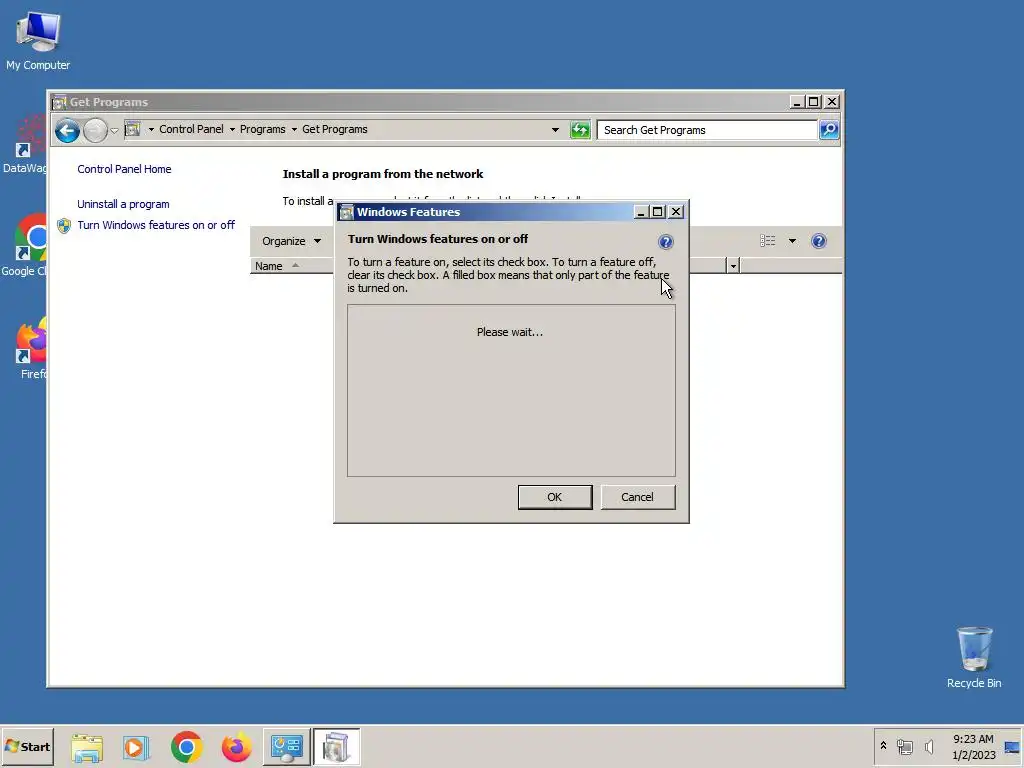The height and width of the screenshot is (768, 1024).
Task: Open the views dropdown arrow
Action: [x=792, y=241]
